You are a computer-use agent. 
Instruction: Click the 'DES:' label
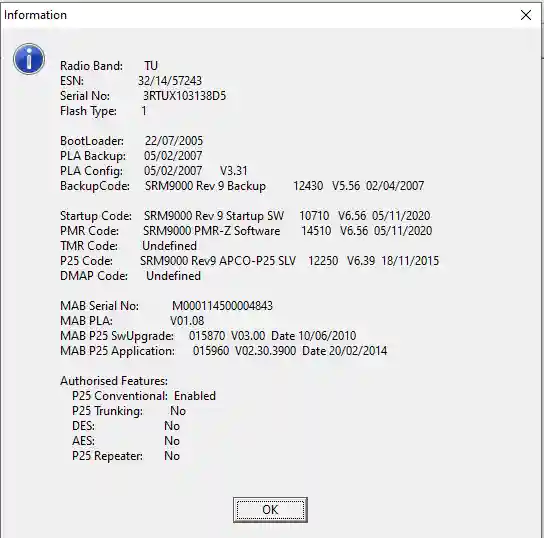click(x=83, y=426)
